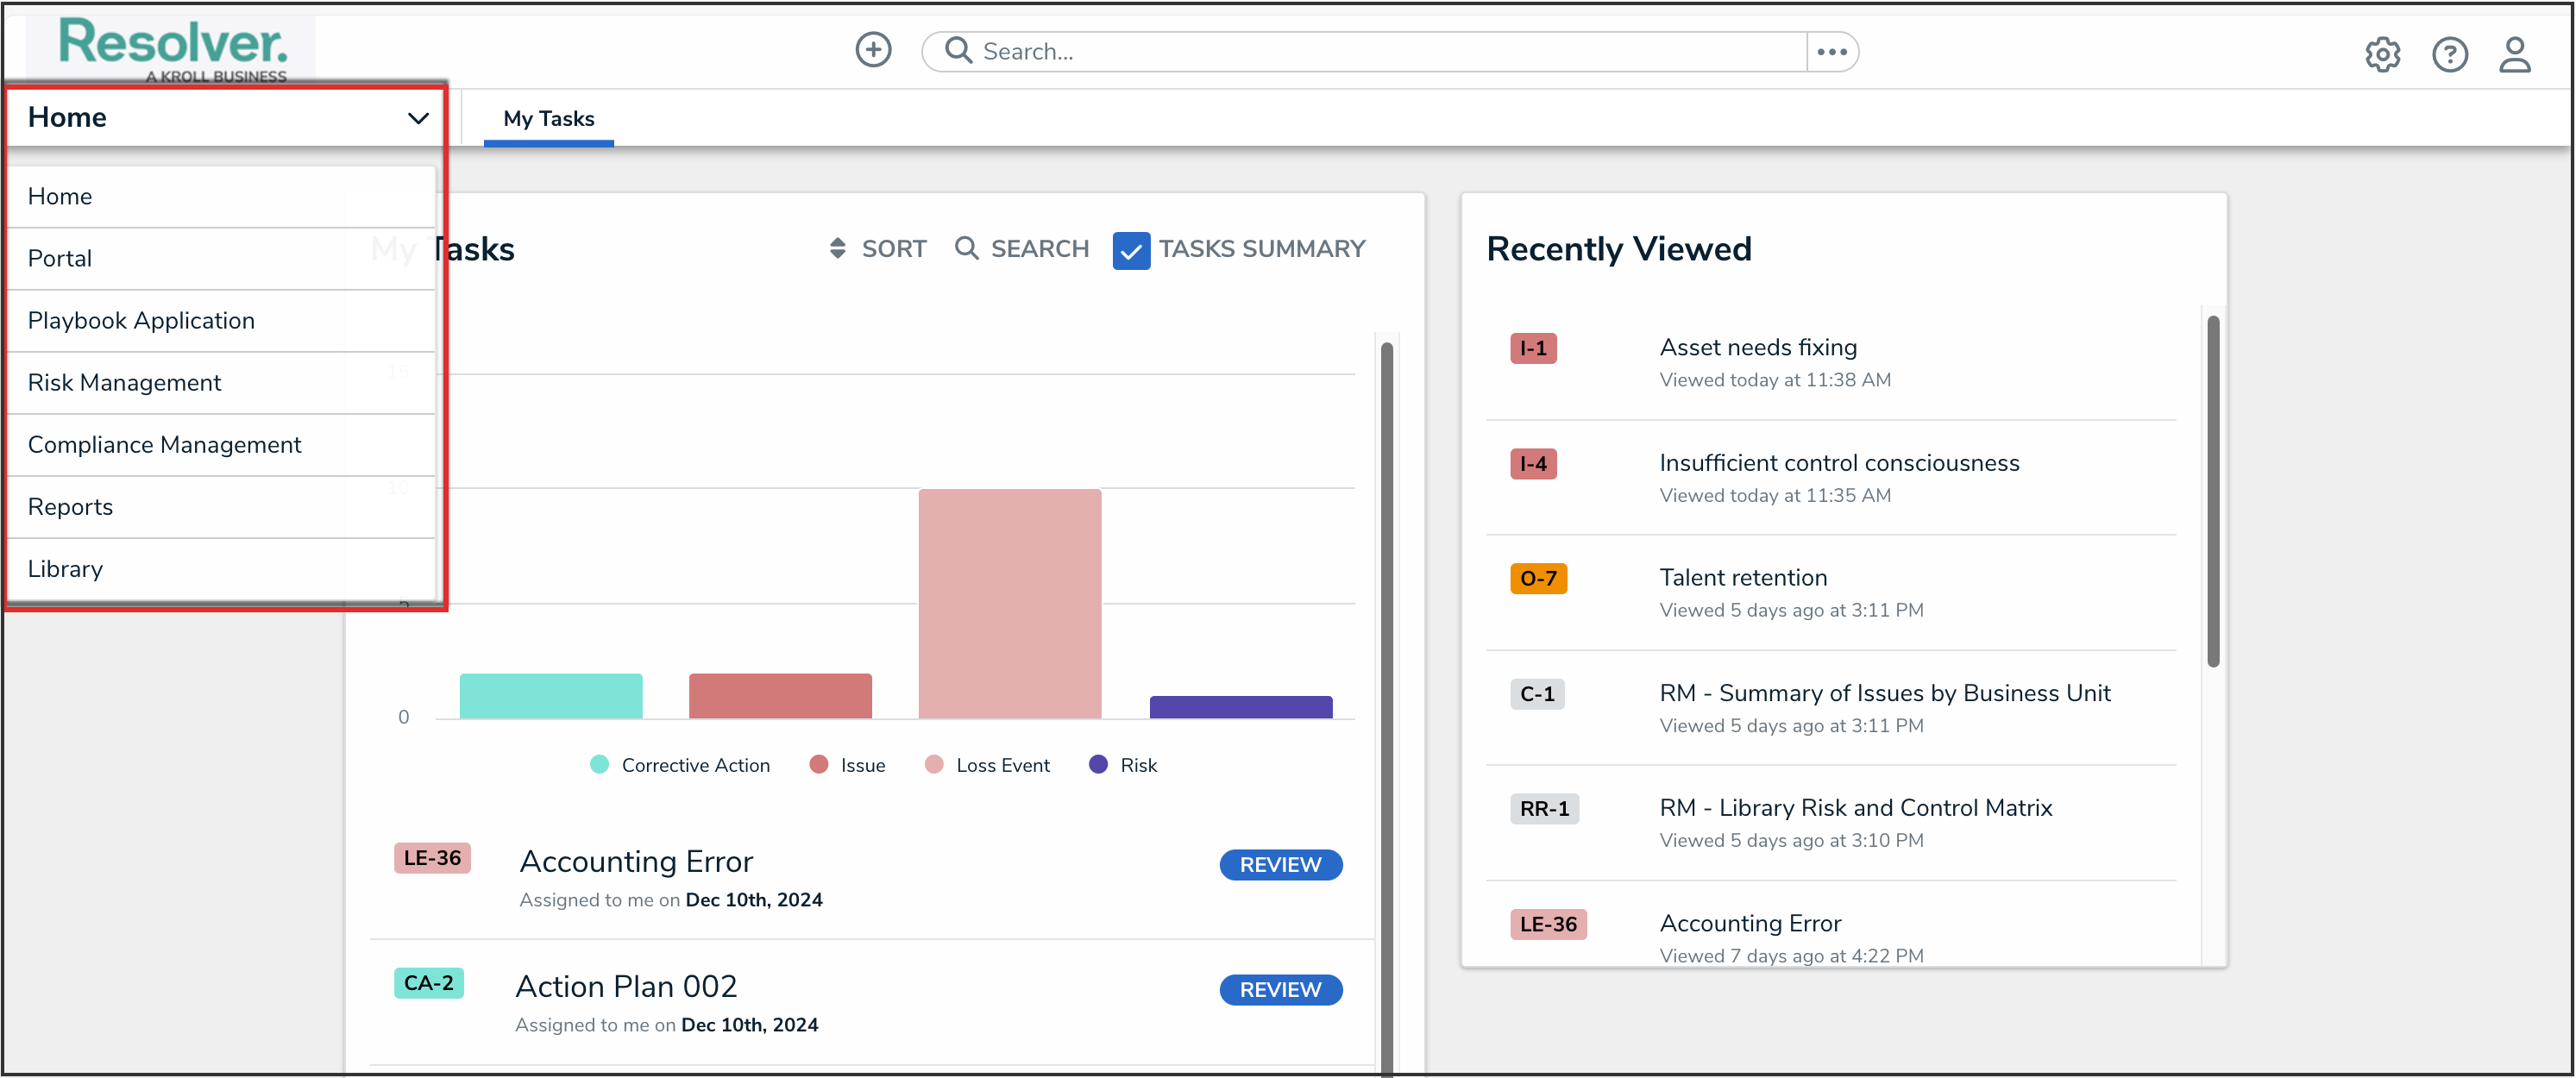Viewport: 2576px width, 1078px height.
Task: Select Risk Management from the dropdown
Action: click(124, 382)
